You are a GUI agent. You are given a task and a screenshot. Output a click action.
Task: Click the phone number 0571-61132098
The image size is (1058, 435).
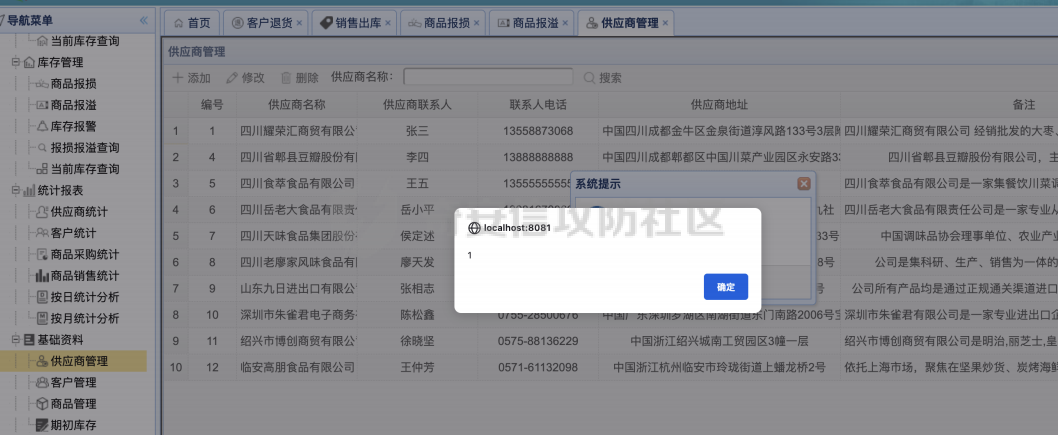[538, 368]
